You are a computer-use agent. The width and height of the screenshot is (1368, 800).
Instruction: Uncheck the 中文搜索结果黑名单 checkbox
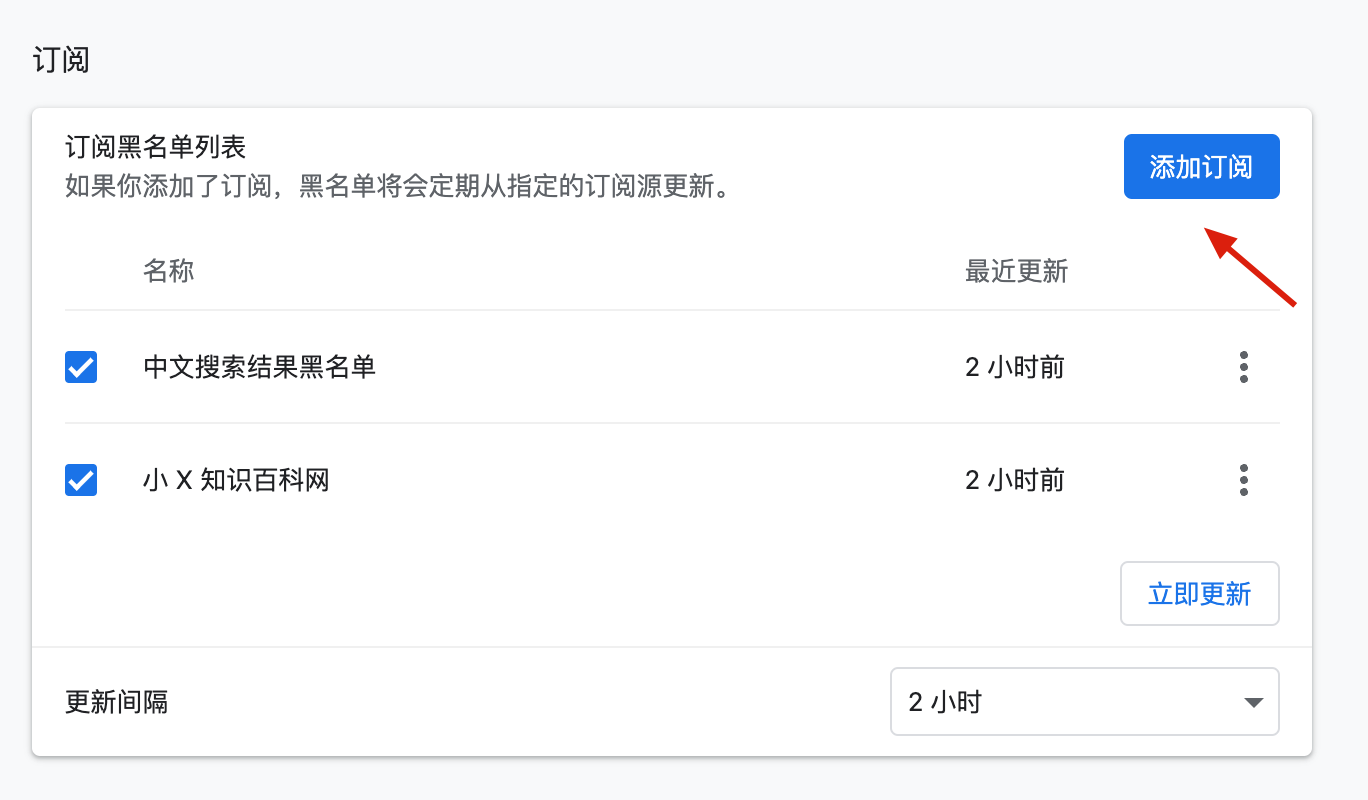pyautogui.click(x=81, y=367)
